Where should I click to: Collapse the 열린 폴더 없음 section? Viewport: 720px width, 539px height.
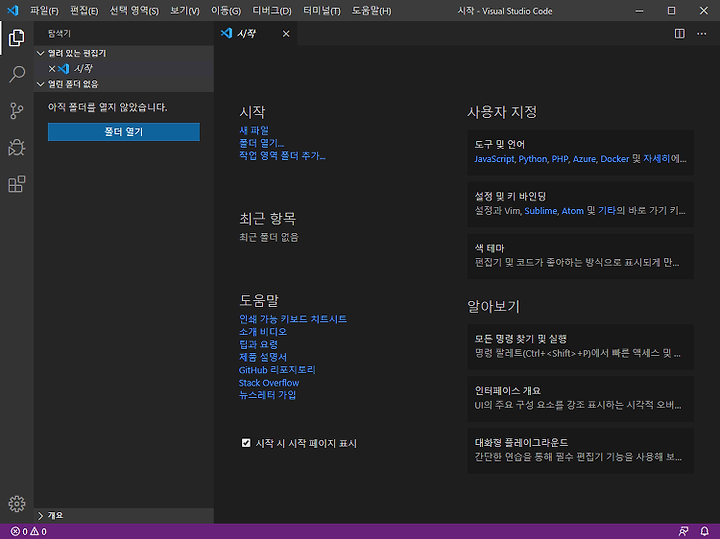(x=40, y=84)
